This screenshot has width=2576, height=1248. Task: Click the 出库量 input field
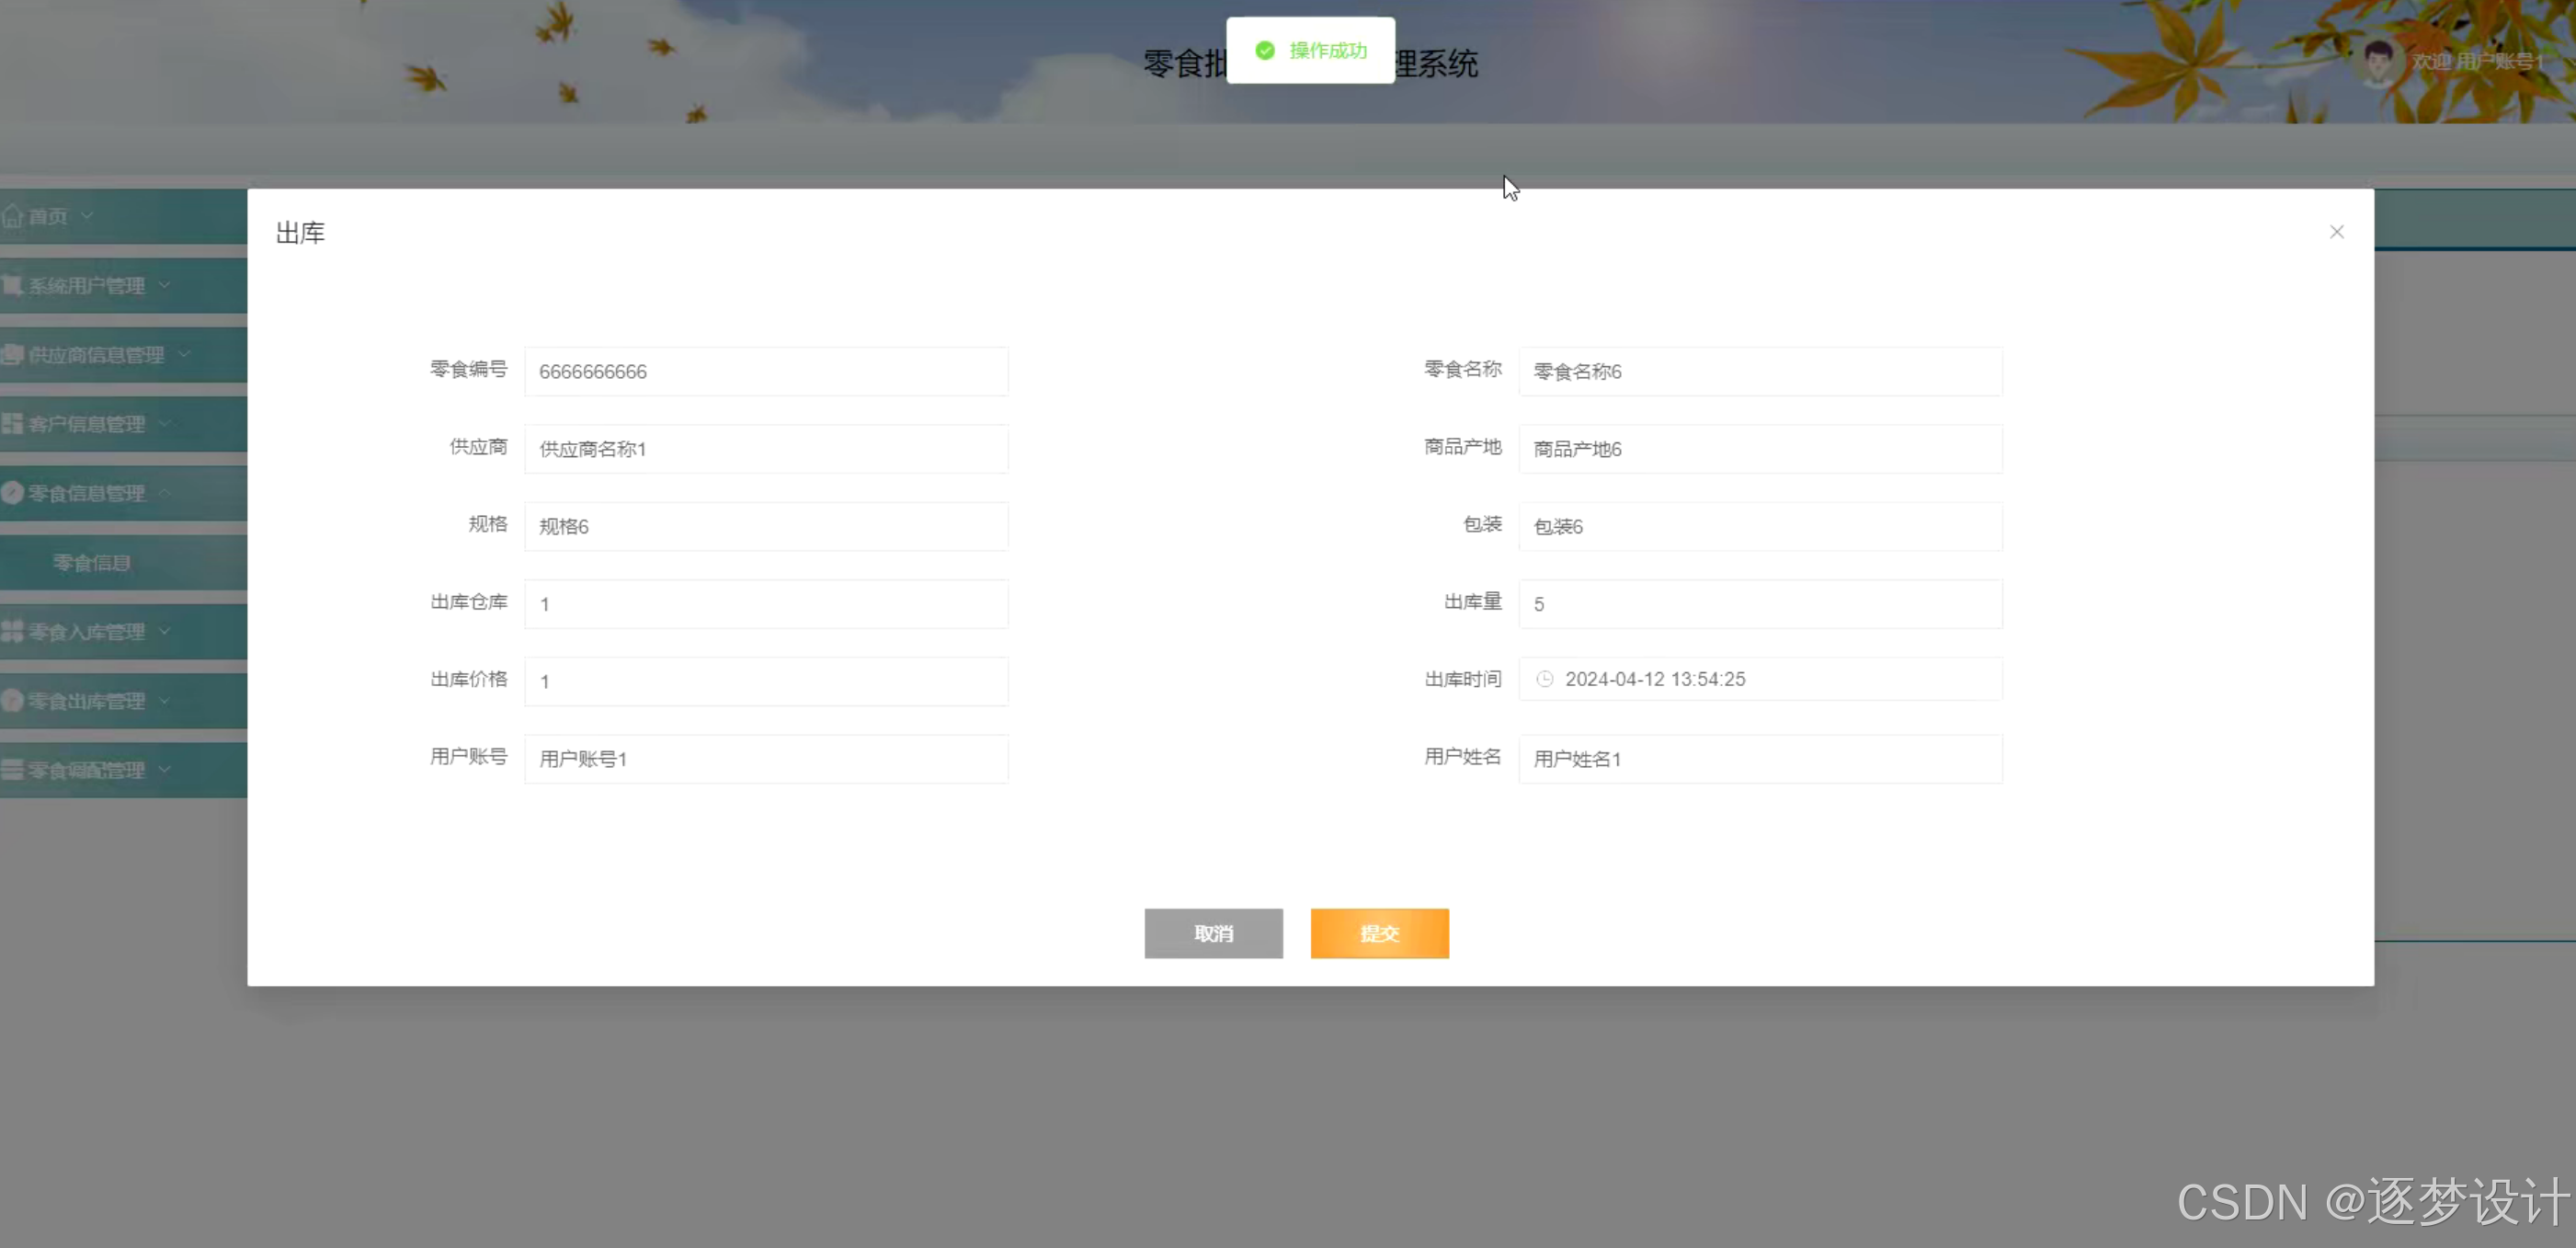coord(1760,604)
